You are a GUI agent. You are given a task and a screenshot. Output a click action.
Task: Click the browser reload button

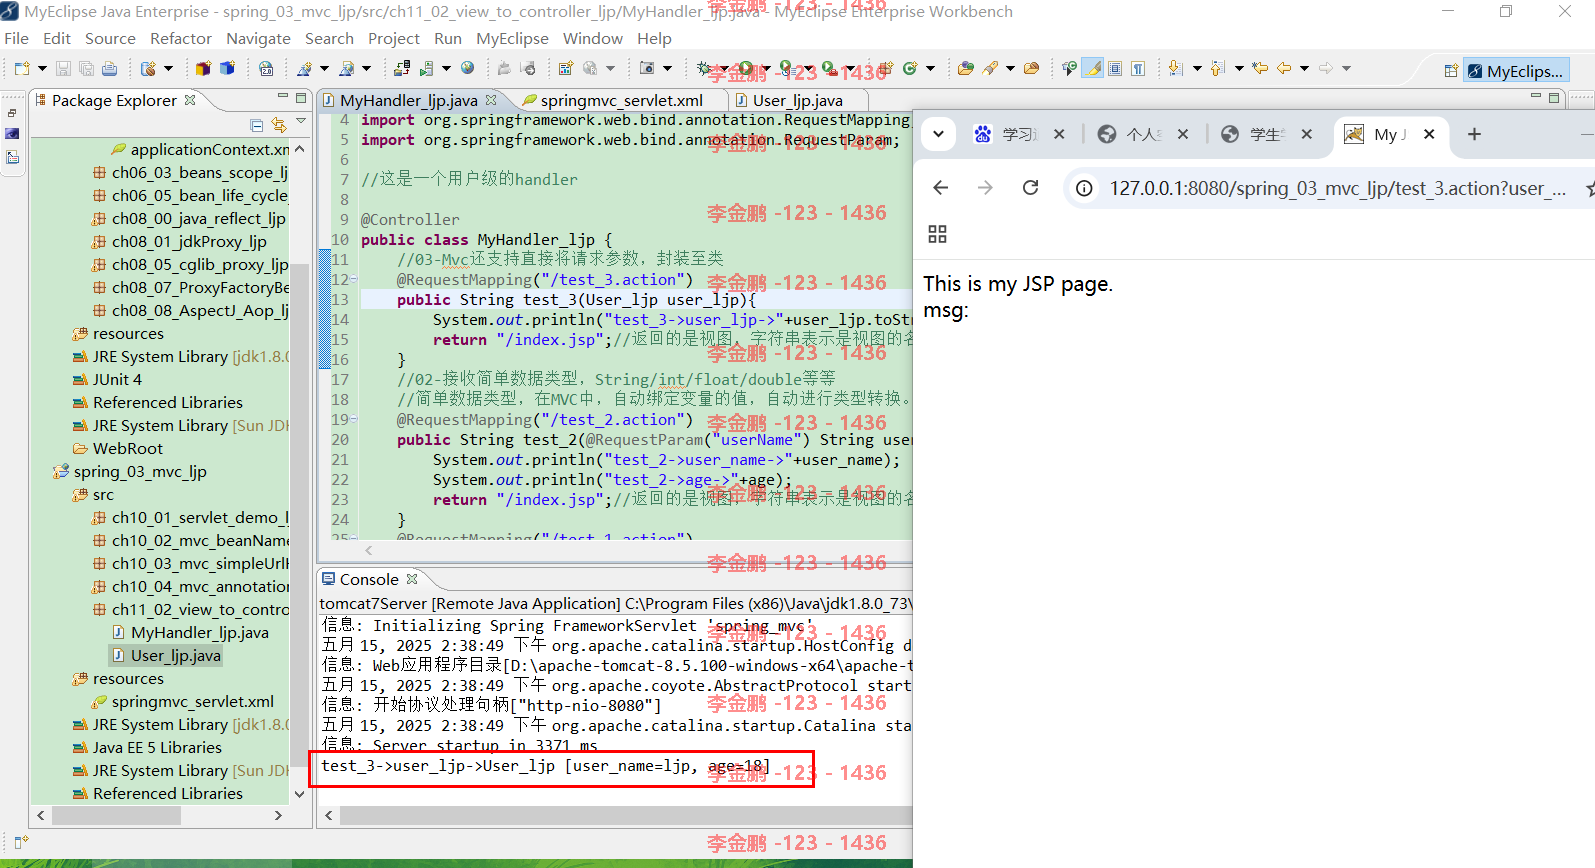1030,187
